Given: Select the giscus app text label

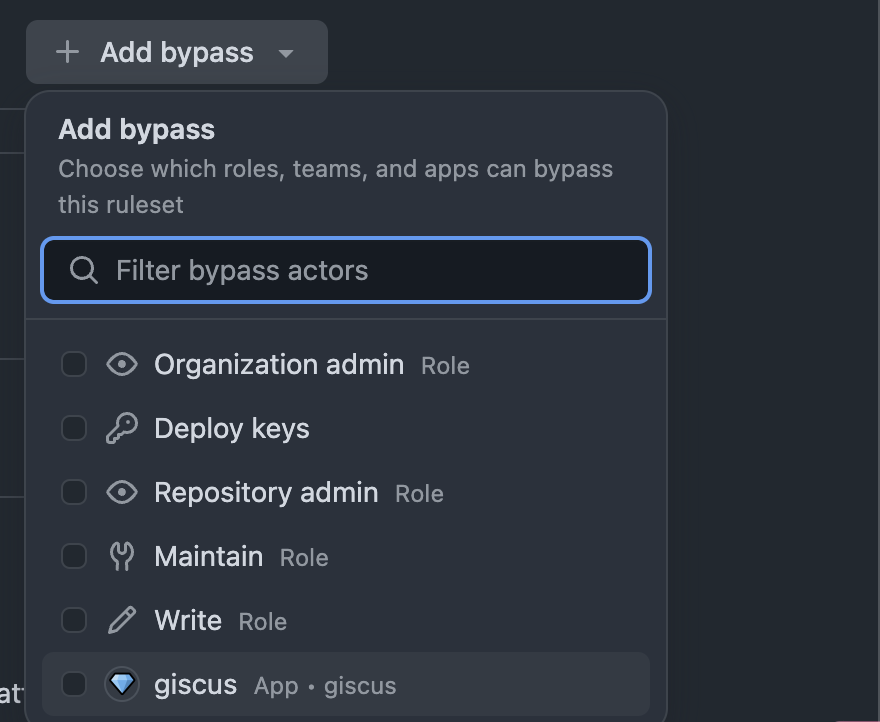Looking at the screenshot, I should coord(196,684).
